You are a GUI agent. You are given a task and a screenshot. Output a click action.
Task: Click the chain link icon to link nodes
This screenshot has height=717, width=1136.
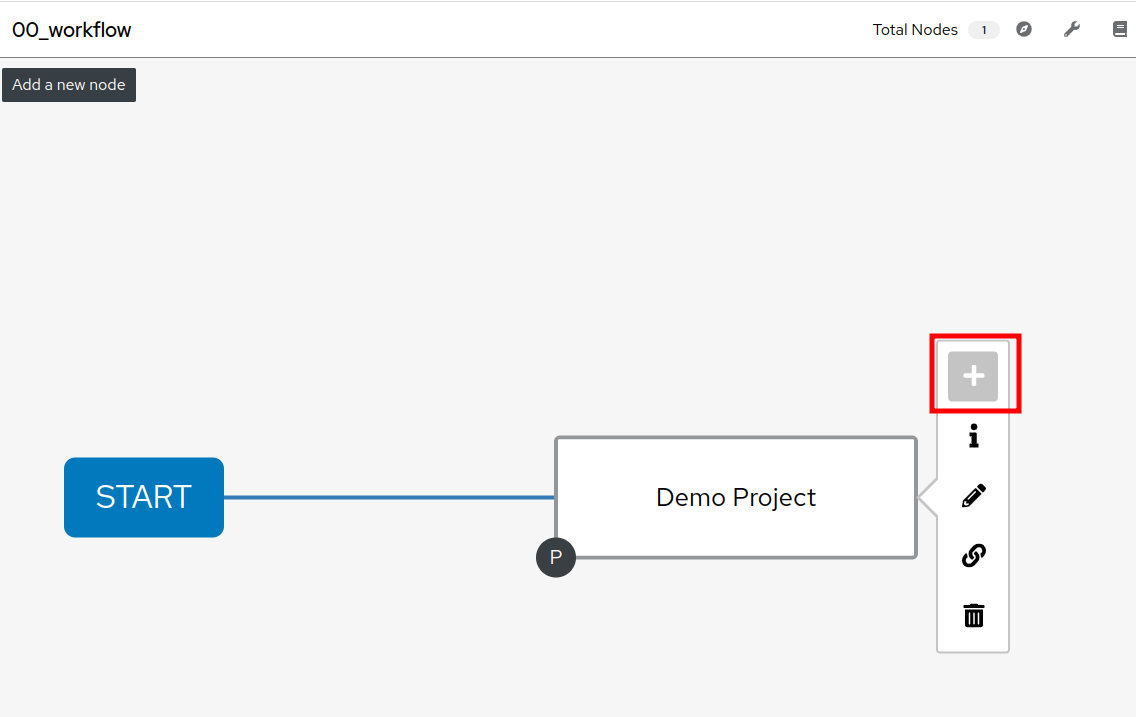pos(973,555)
